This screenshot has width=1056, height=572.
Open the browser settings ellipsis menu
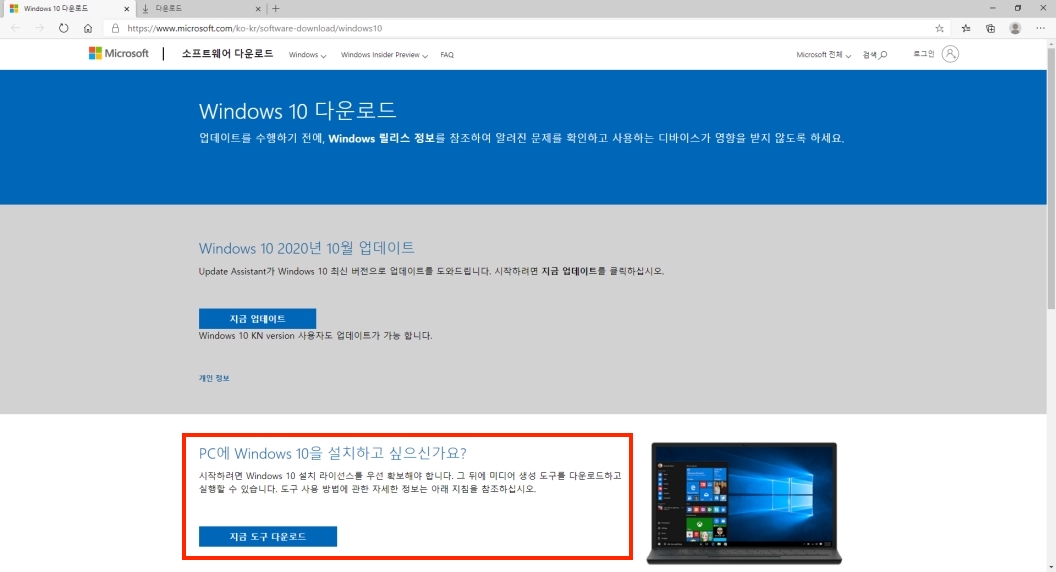tap(1040, 28)
